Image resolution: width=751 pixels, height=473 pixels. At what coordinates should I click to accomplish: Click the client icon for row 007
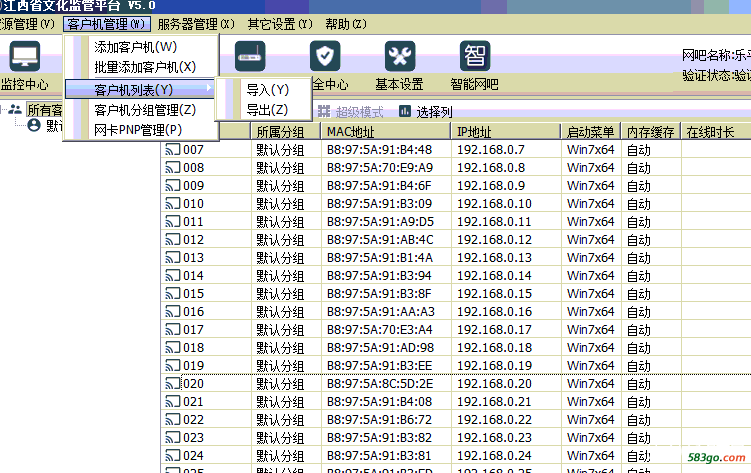point(171,150)
